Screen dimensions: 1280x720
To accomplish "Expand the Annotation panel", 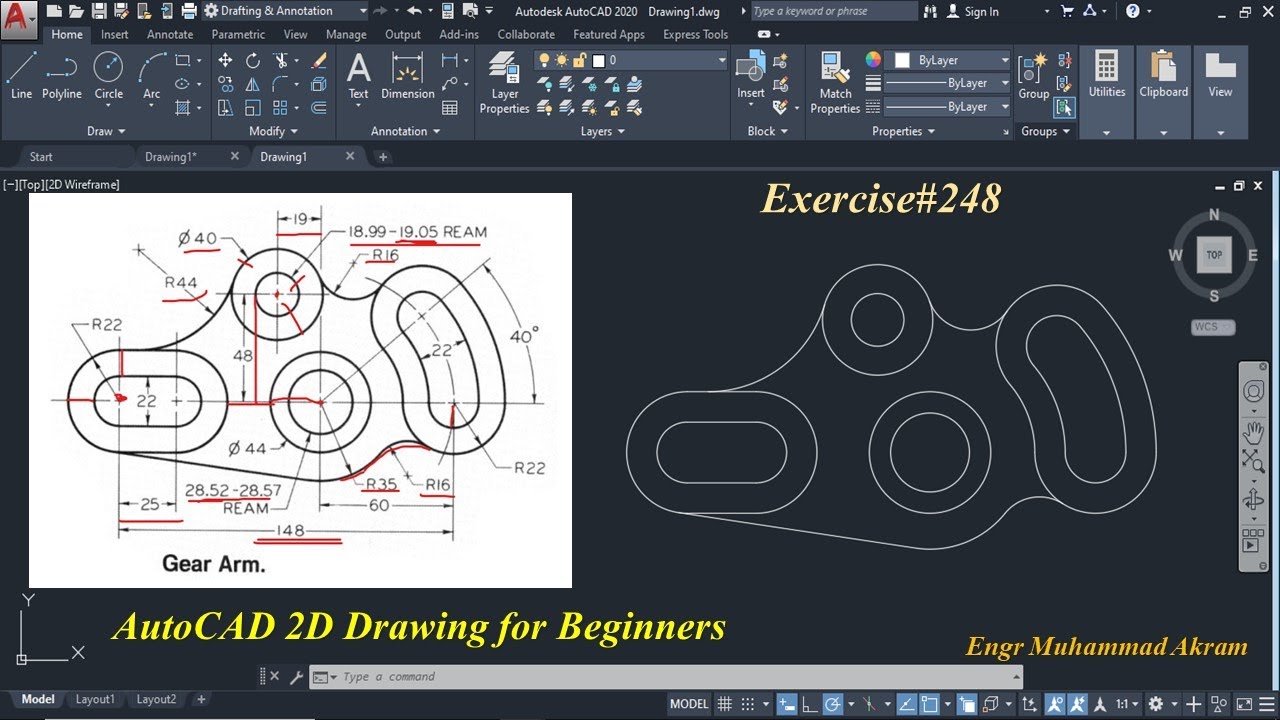I will 405,131.
